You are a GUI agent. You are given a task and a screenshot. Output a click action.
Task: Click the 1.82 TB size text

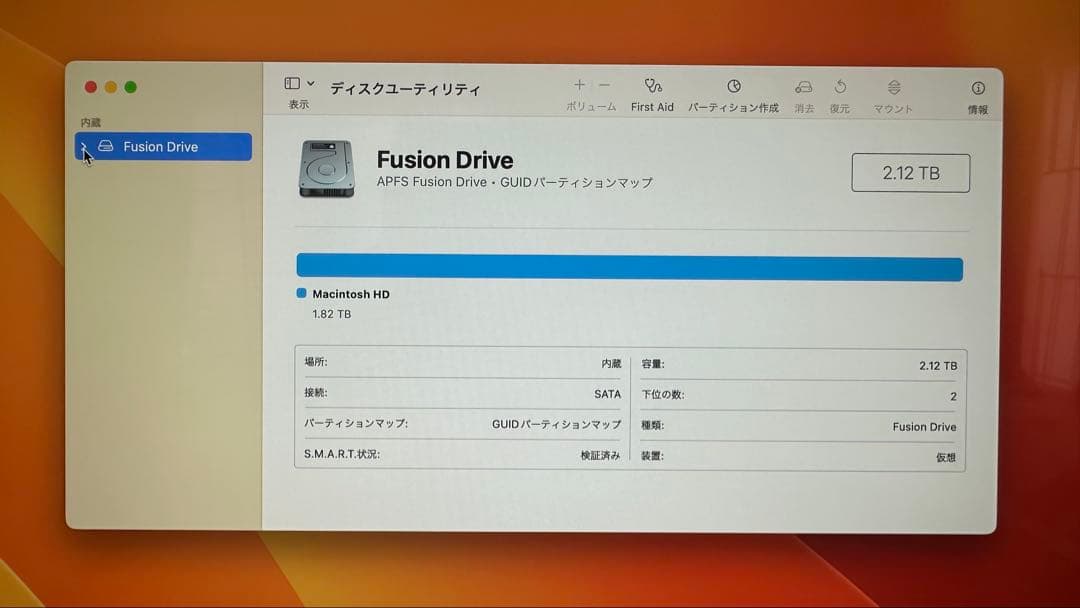pyautogui.click(x=331, y=314)
